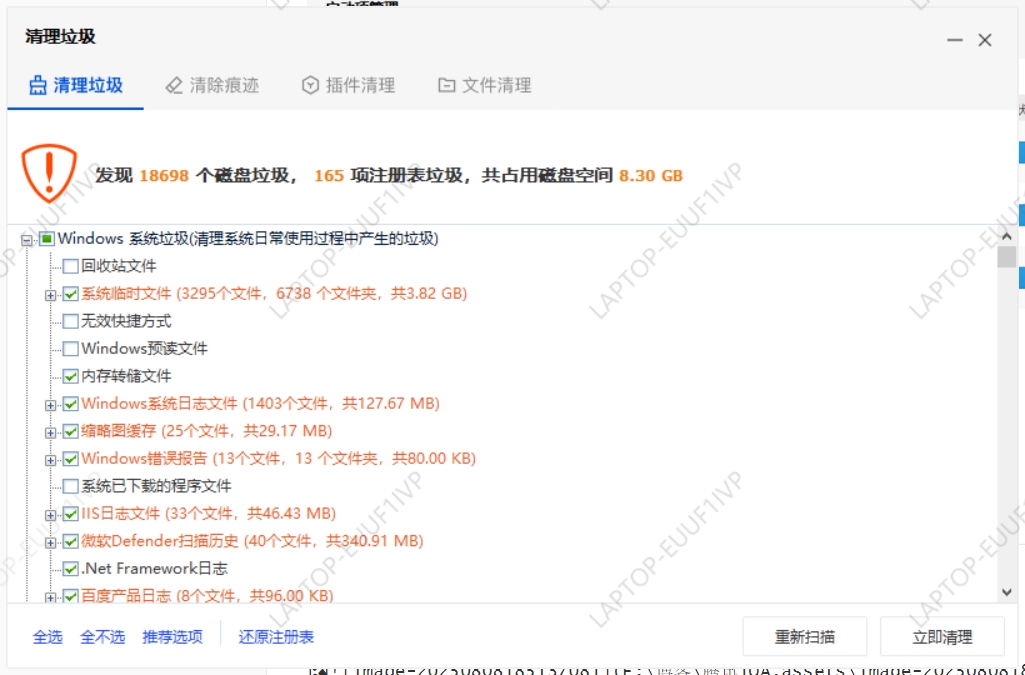This screenshot has width=1025, height=675.
Task: Uncheck the 系统临时文件 checkbox
Action: pos(71,294)
